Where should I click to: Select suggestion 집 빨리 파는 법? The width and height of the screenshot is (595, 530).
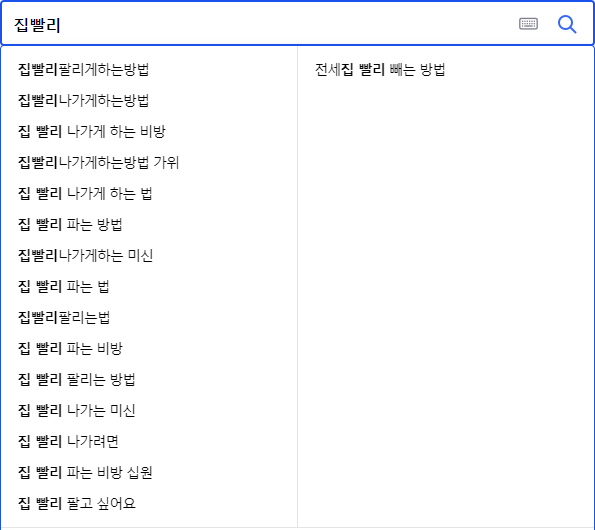point(64,286)
